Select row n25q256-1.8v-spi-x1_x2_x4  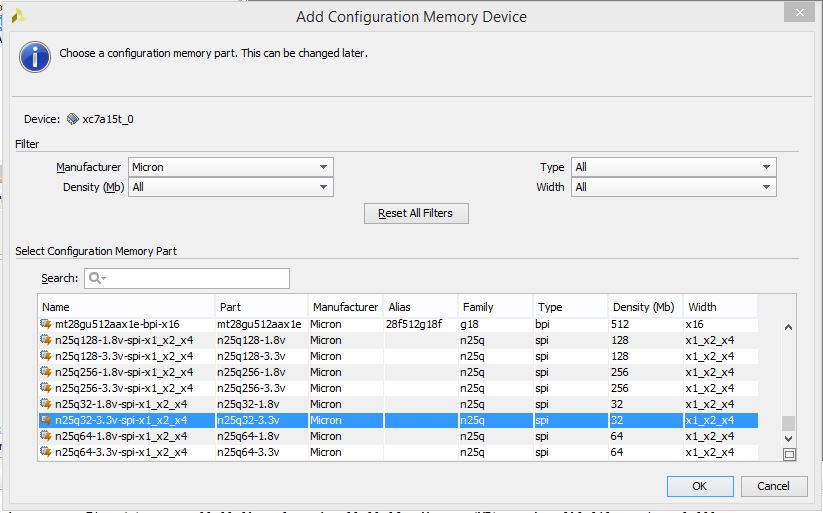point(398,372)
